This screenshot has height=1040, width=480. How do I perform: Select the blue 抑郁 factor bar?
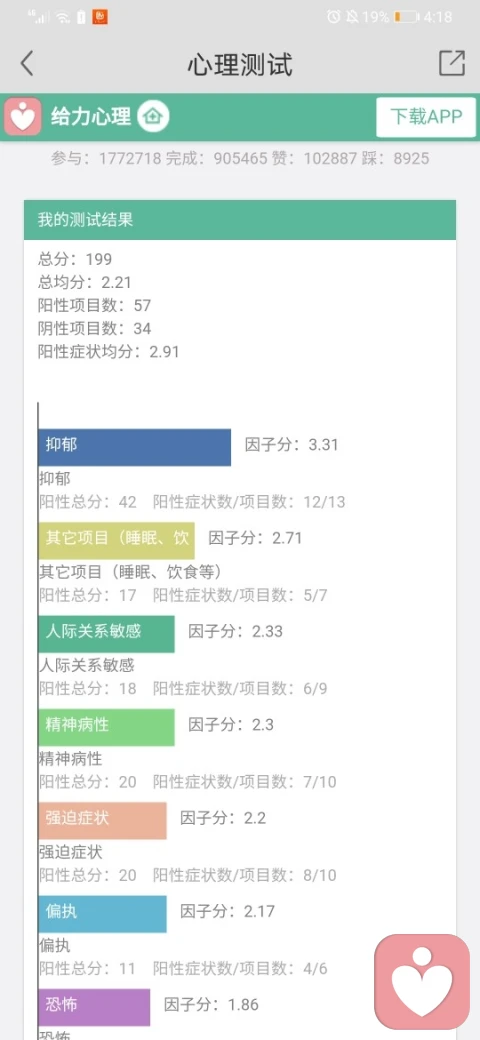(135, 447)
